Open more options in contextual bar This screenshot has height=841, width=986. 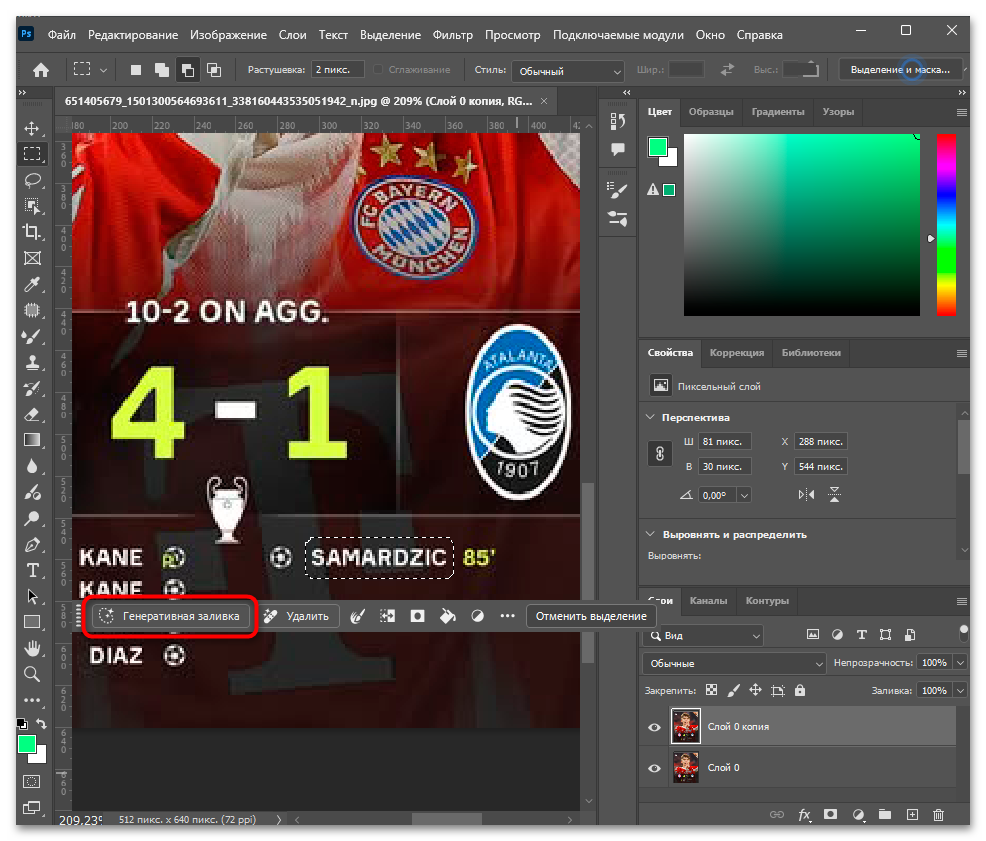pos(507,616)
